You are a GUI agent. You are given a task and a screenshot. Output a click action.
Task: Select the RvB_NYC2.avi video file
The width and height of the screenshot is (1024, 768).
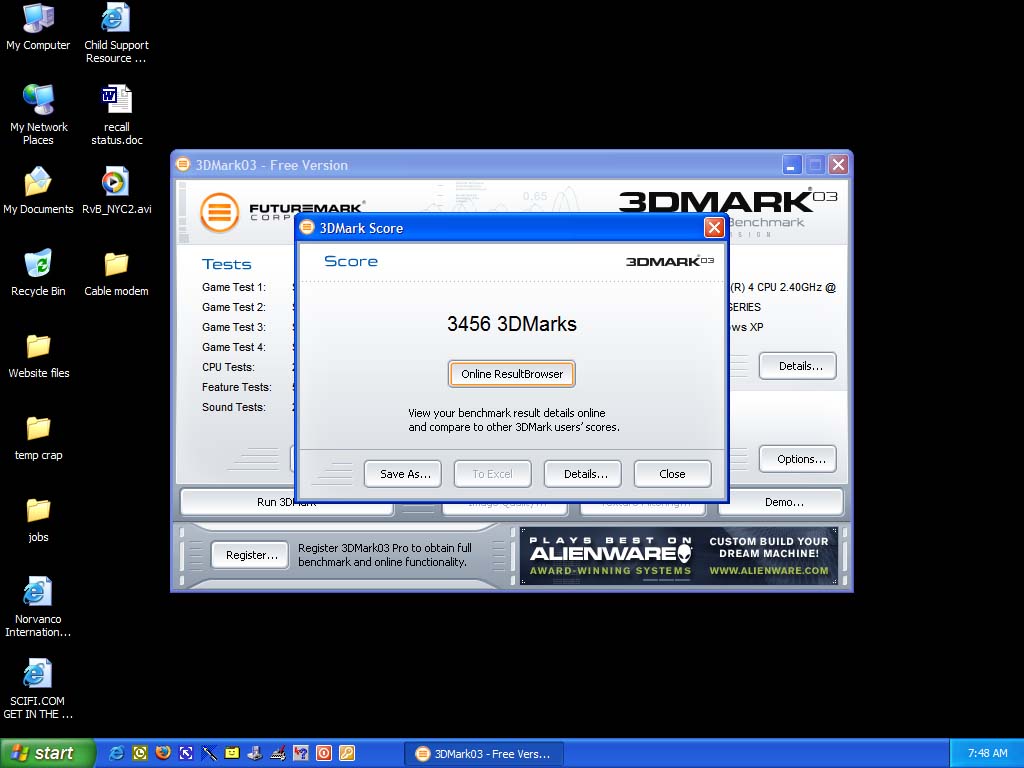[116, 190]
